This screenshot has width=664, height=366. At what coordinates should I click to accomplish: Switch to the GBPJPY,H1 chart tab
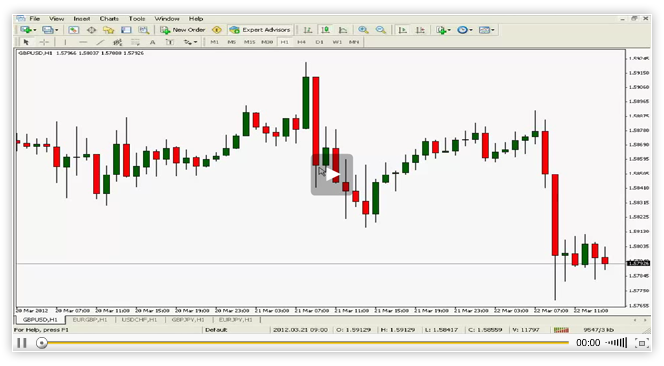coord(188,320)
